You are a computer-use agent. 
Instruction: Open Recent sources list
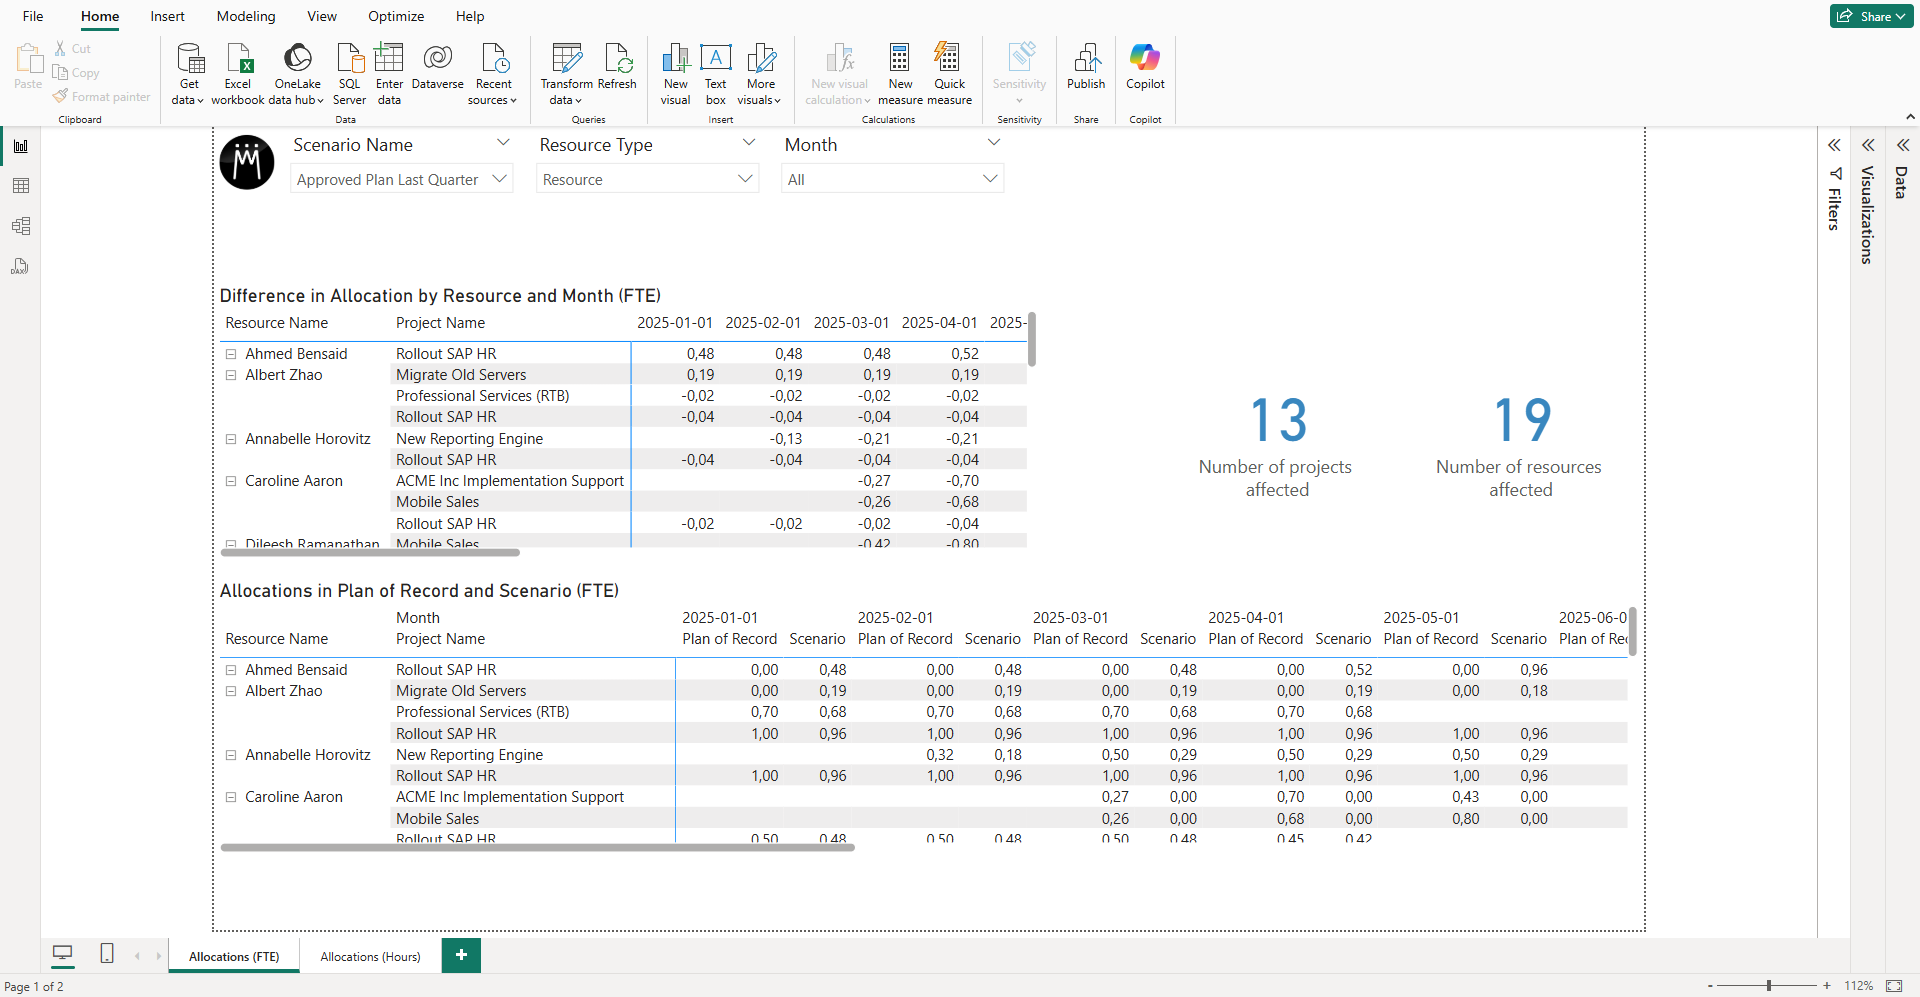point(493,73)
